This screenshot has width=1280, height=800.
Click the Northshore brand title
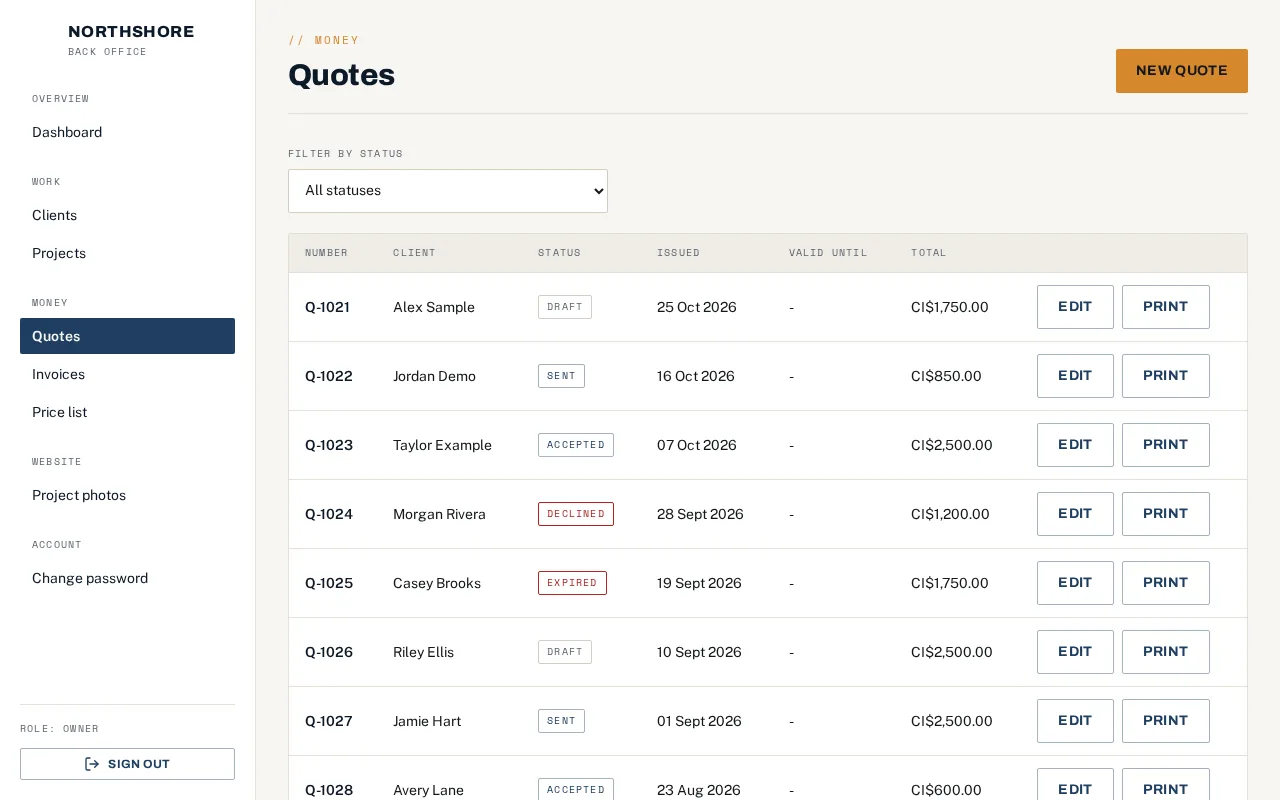point(131,32)
